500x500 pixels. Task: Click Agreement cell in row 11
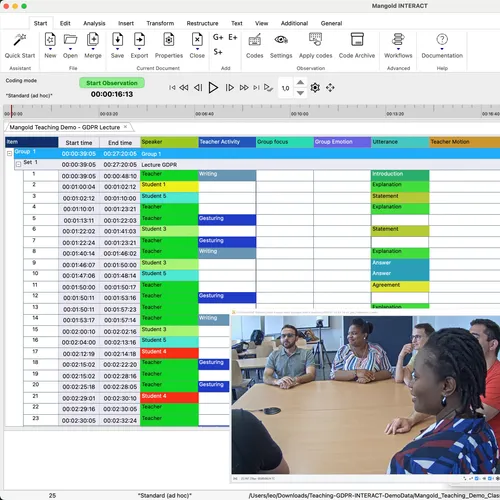tap(400, 287)
